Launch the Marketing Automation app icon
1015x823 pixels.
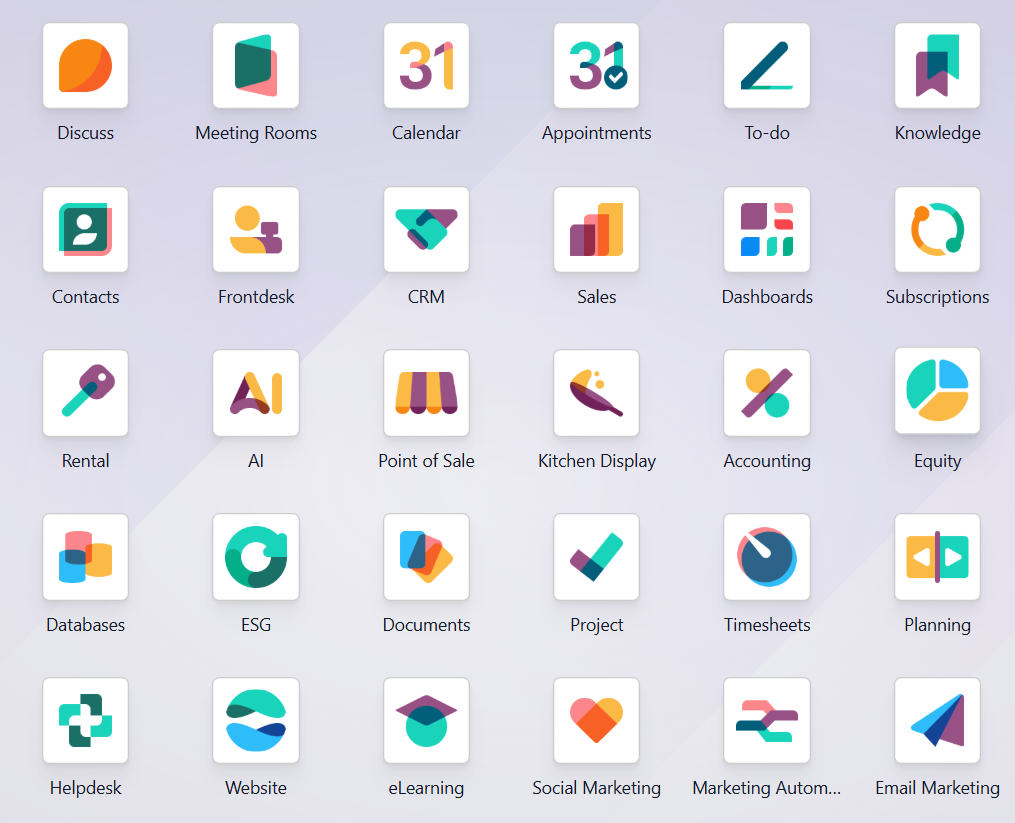[766, 720]
